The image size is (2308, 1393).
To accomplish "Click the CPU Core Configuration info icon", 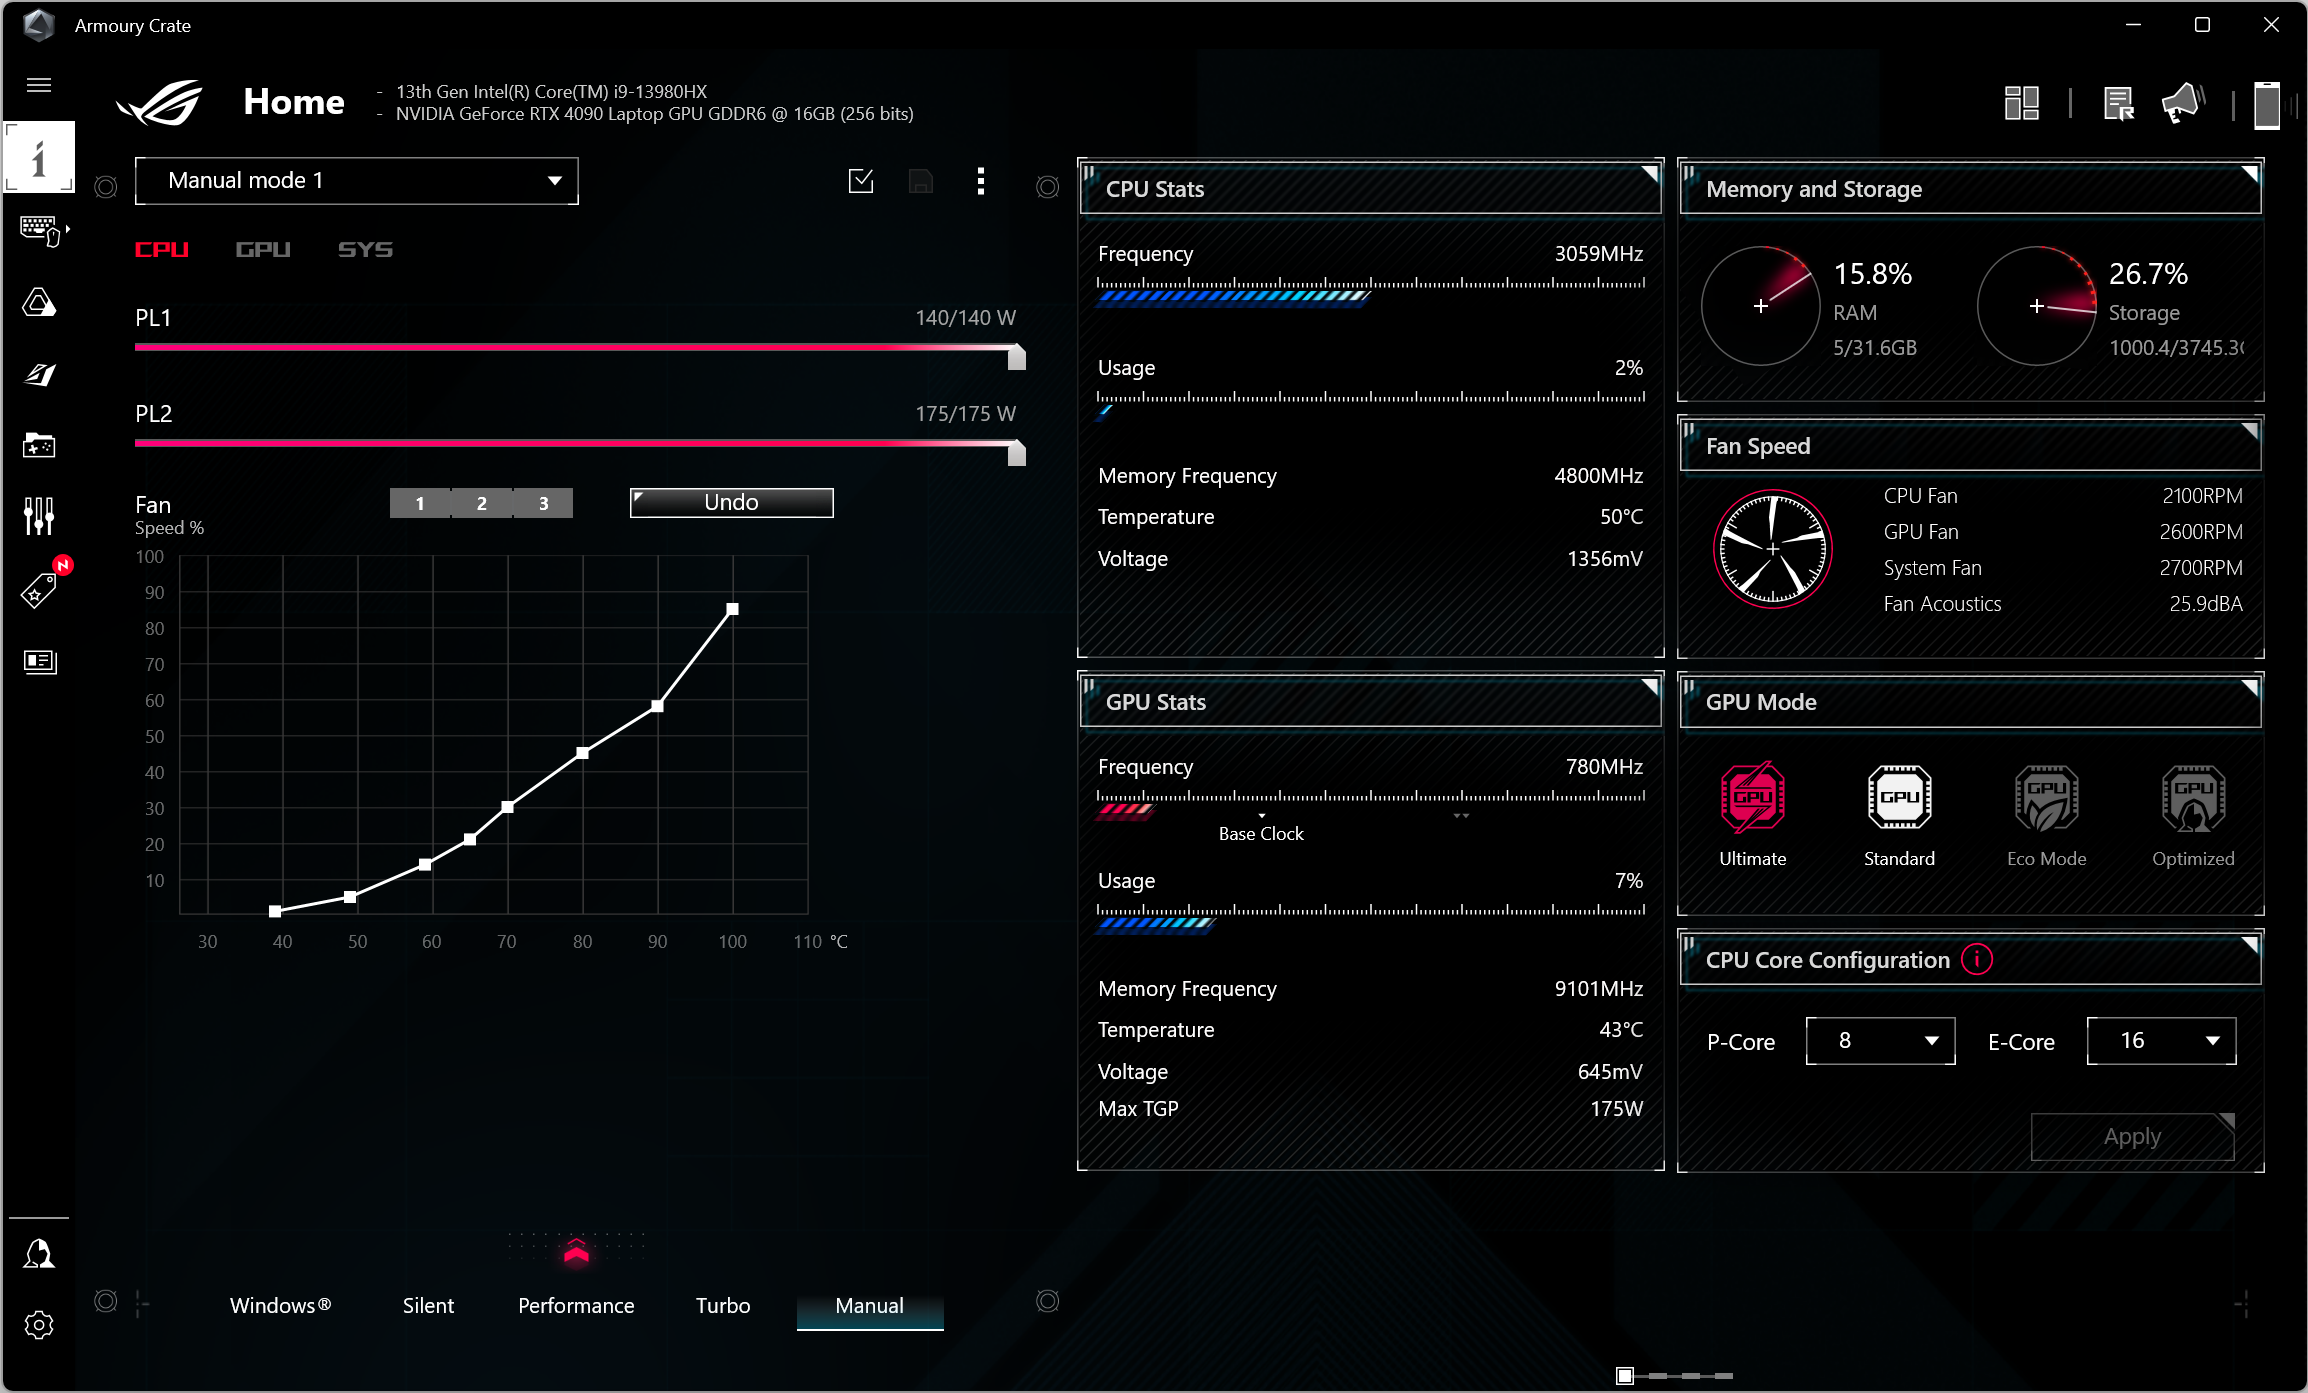I will tap(1976, 960).
